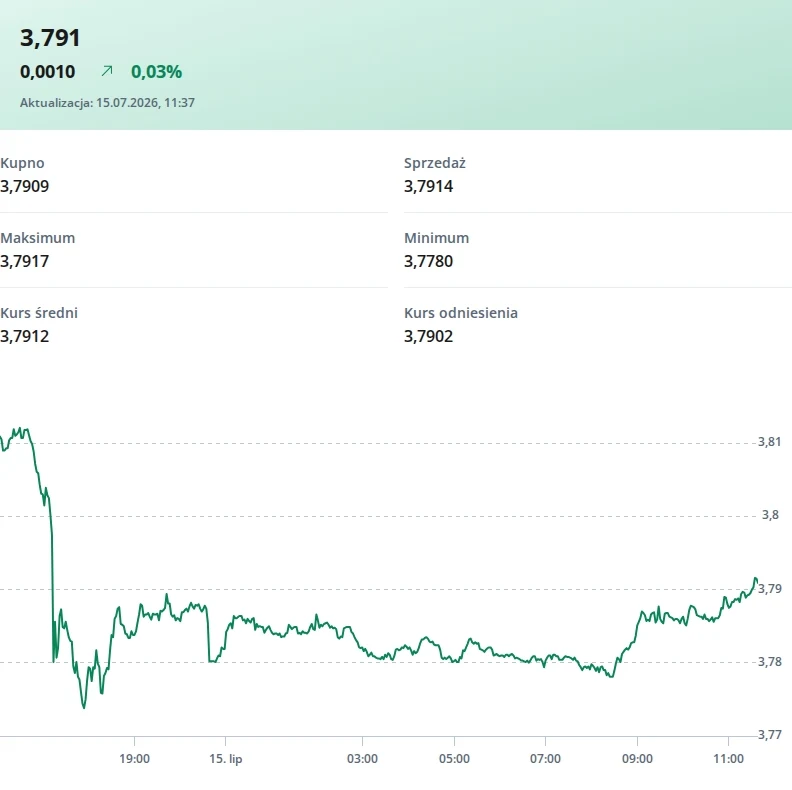Image resolution: width=792 pixels, height=790 pixels.
Task: Click the Kurs odniesienia label
Action: (x=461, y=313)
